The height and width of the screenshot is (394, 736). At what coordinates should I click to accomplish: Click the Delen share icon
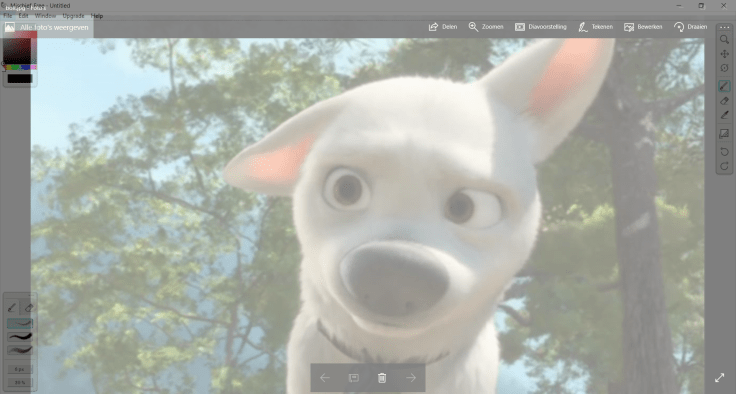433,27
